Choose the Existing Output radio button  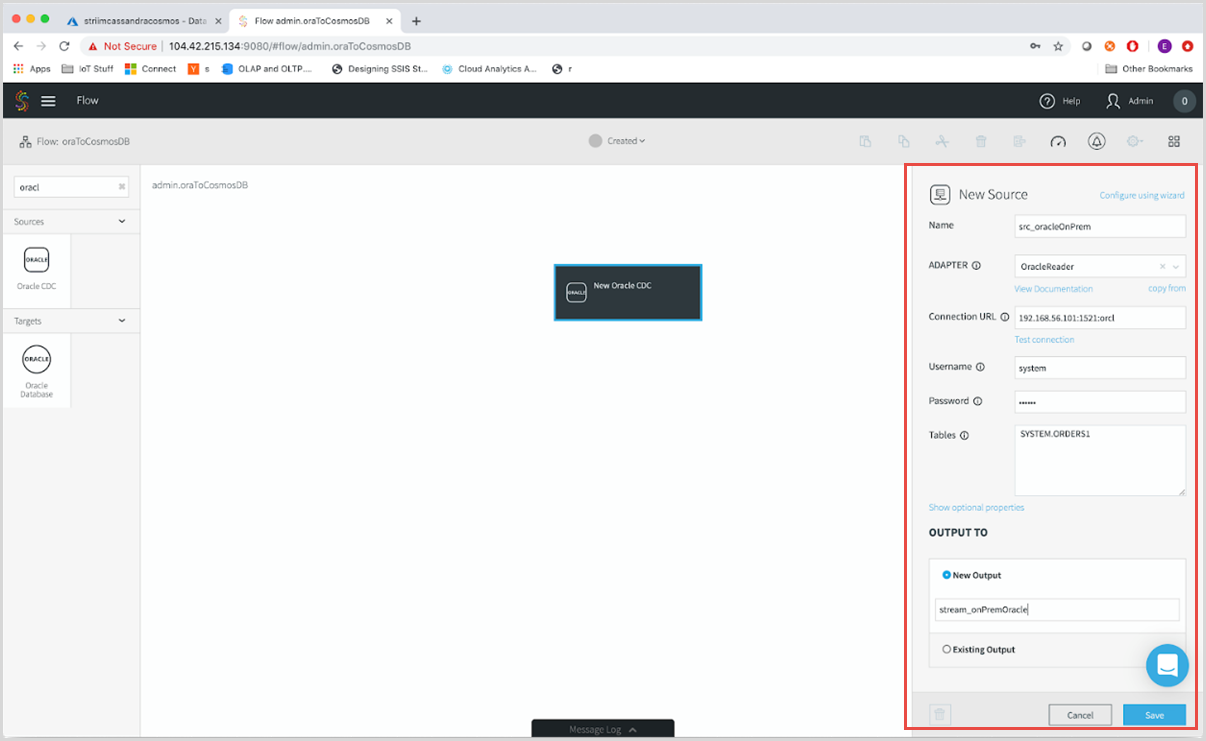(x=946, y=649)
